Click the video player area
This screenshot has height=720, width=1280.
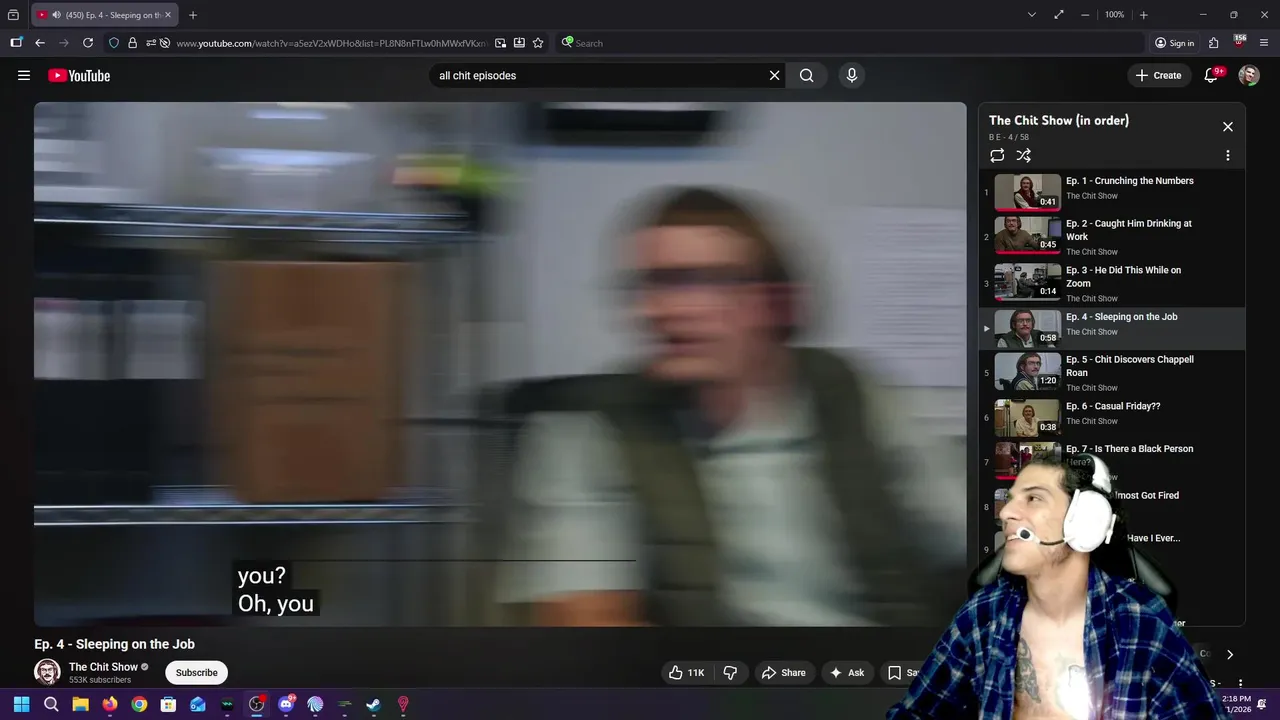pyautogui.click(x=500, y=364)
